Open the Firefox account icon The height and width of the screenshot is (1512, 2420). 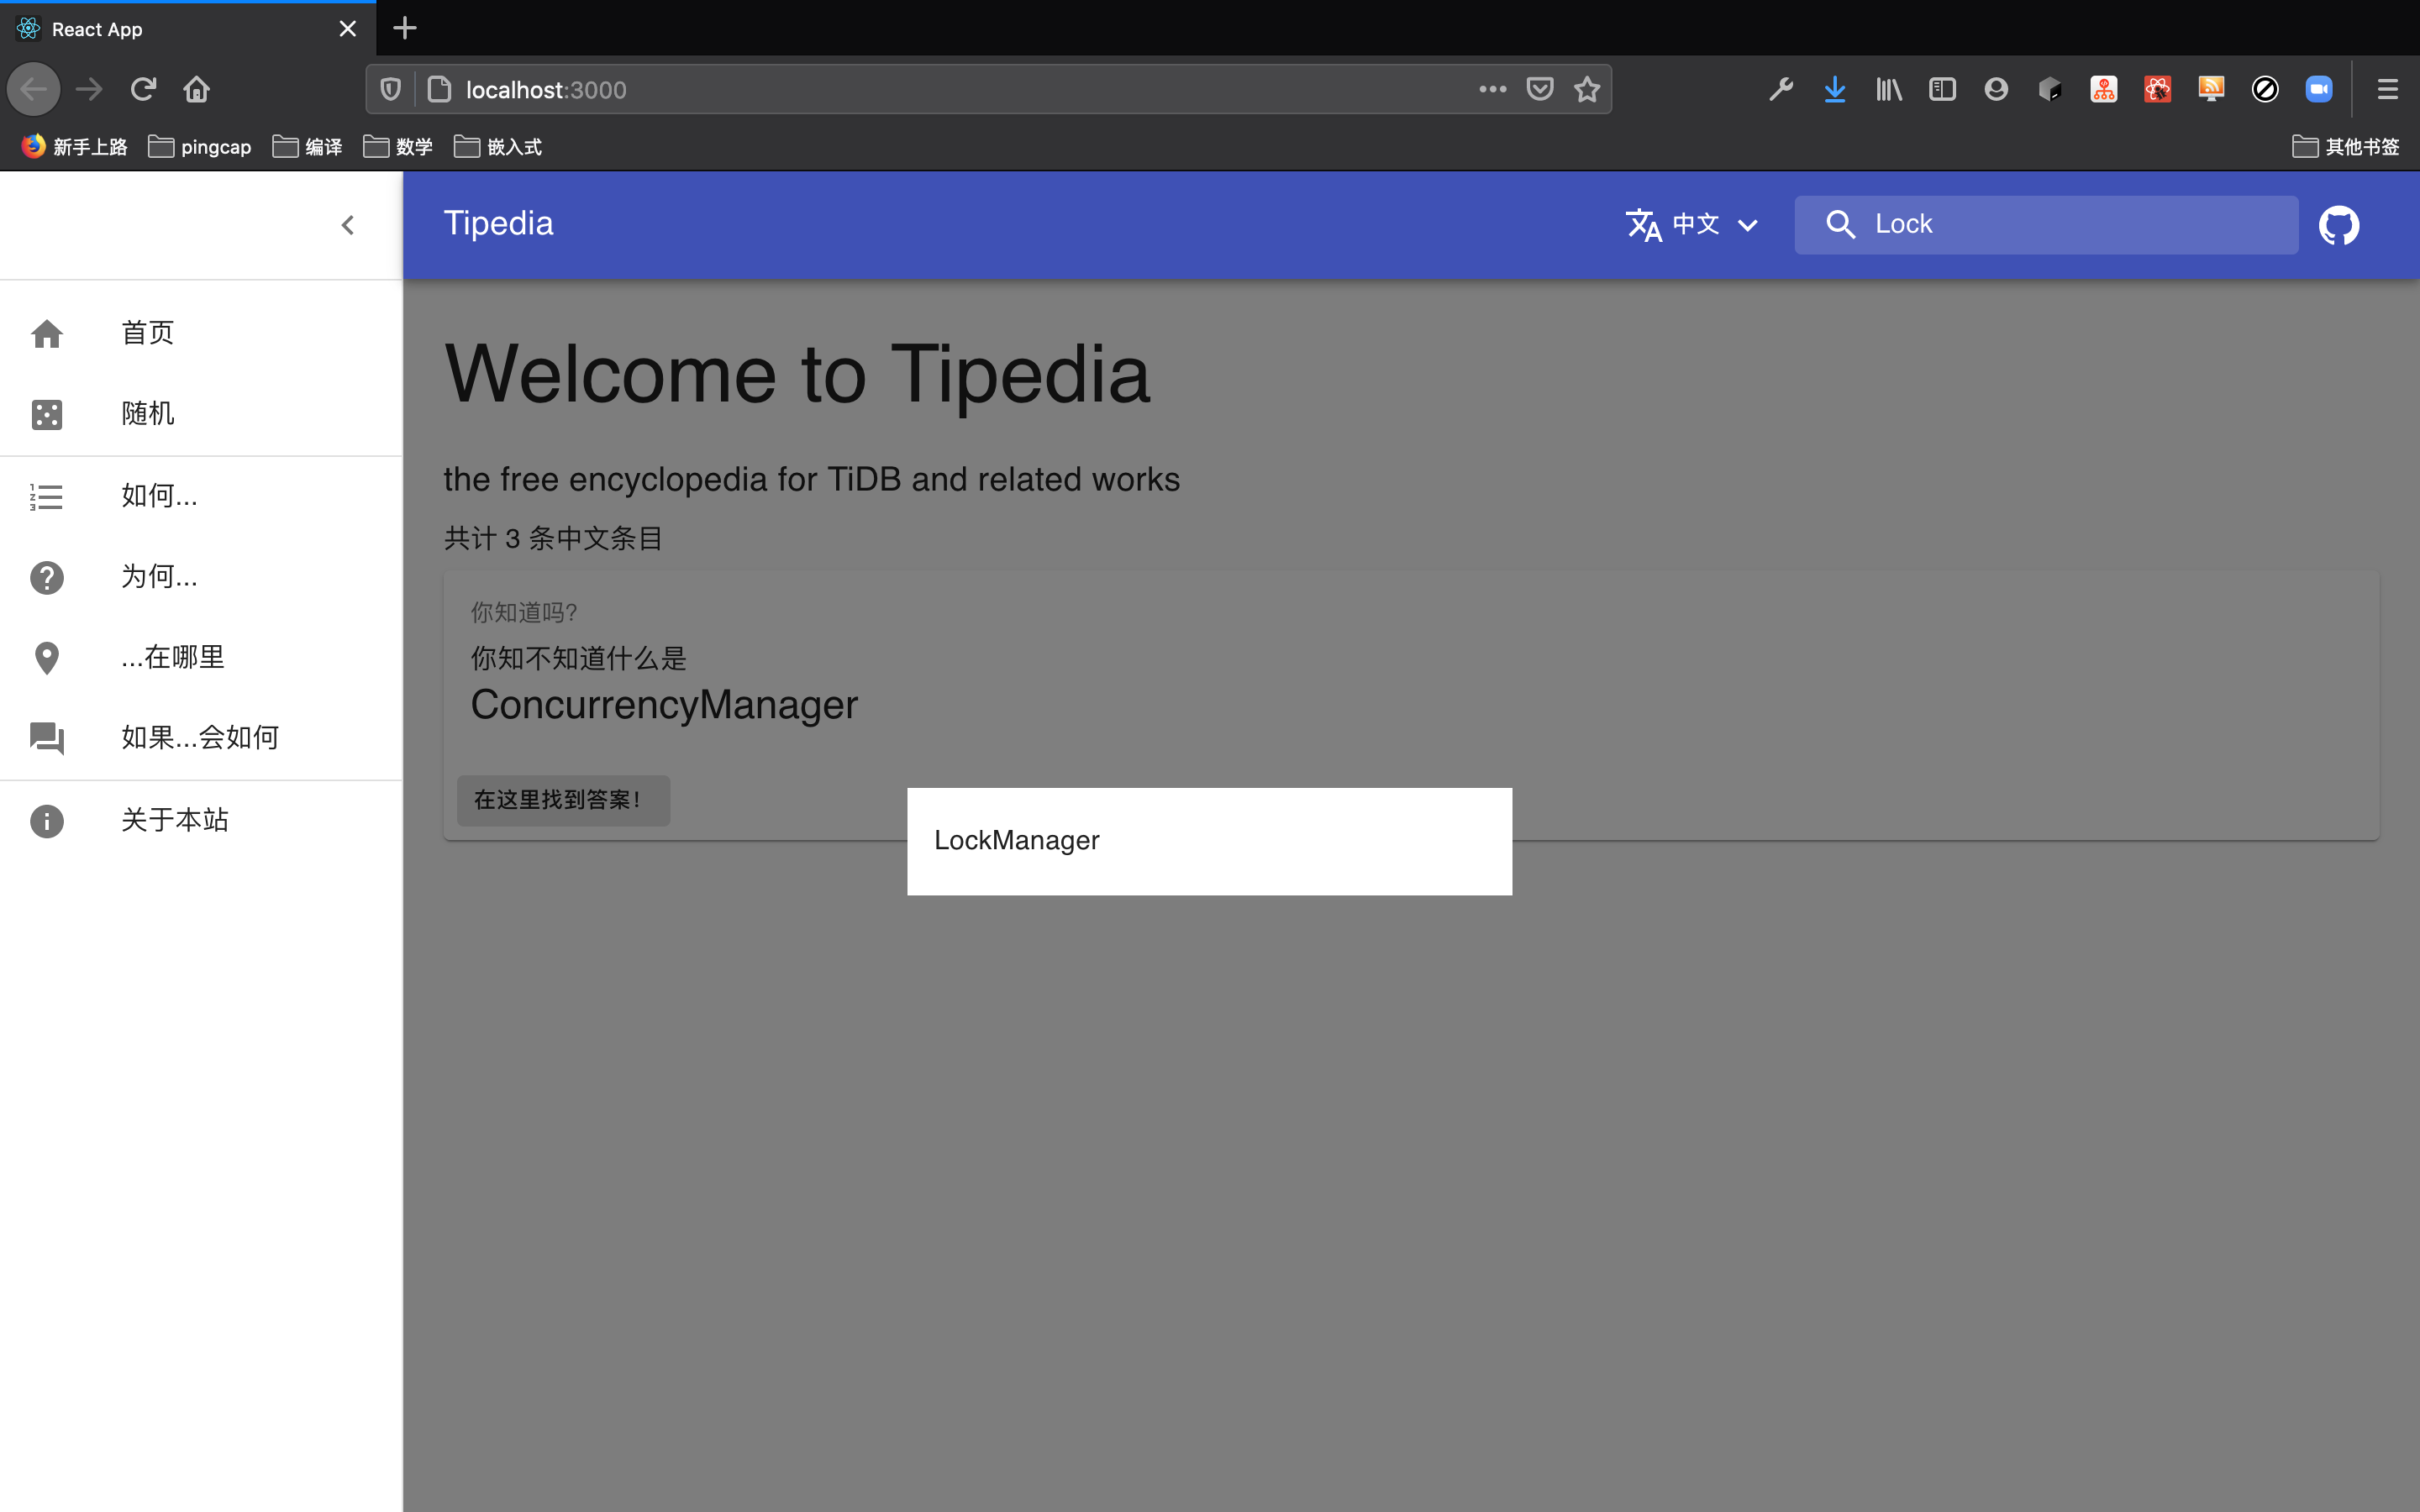1996,90
